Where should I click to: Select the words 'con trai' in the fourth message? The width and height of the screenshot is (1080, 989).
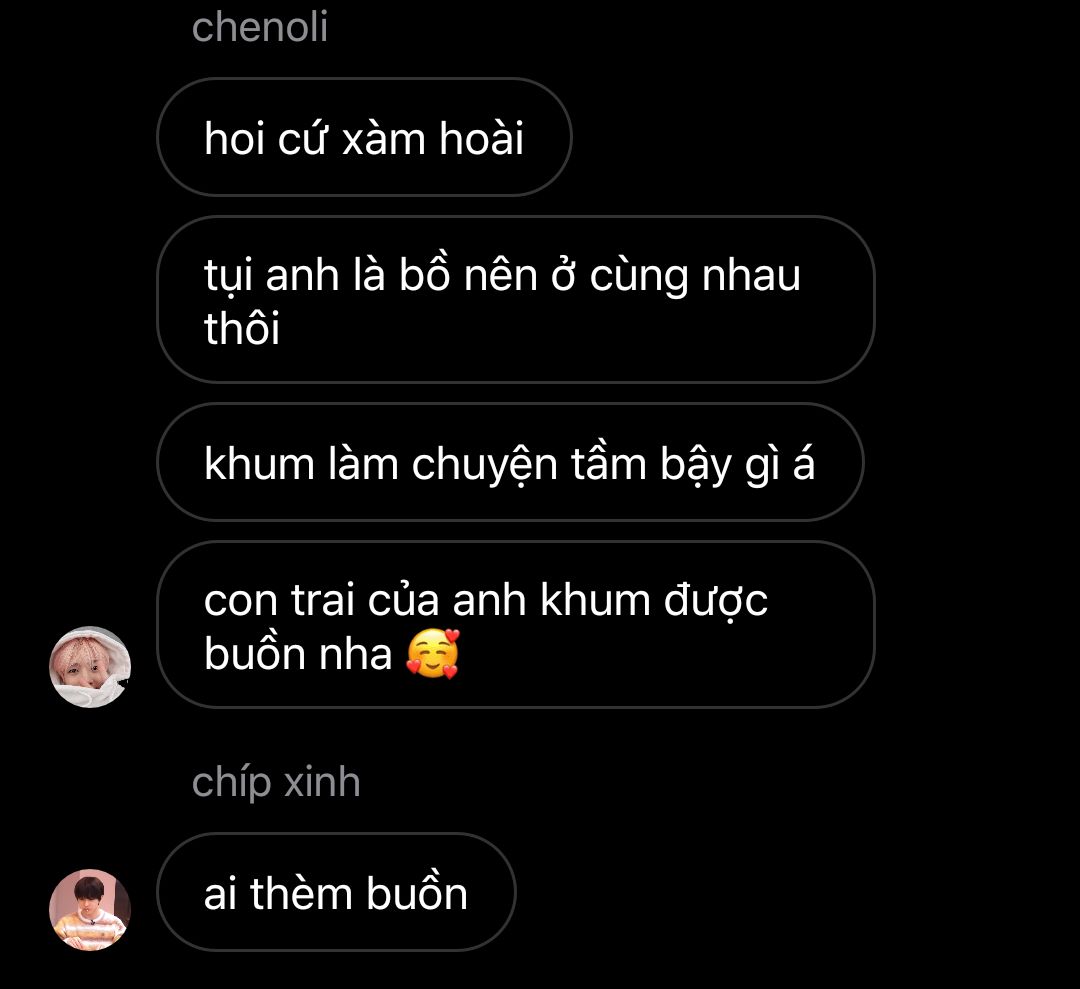279,600
